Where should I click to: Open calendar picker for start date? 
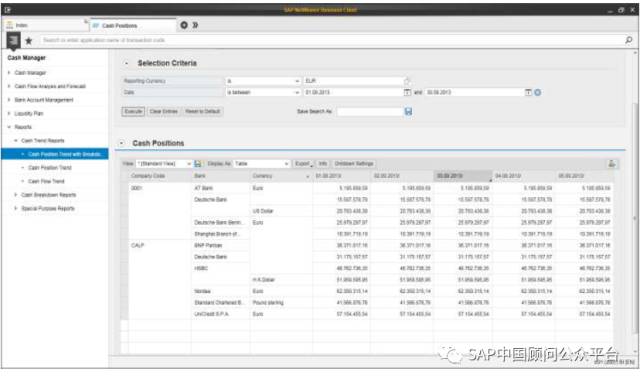(407, 93)
